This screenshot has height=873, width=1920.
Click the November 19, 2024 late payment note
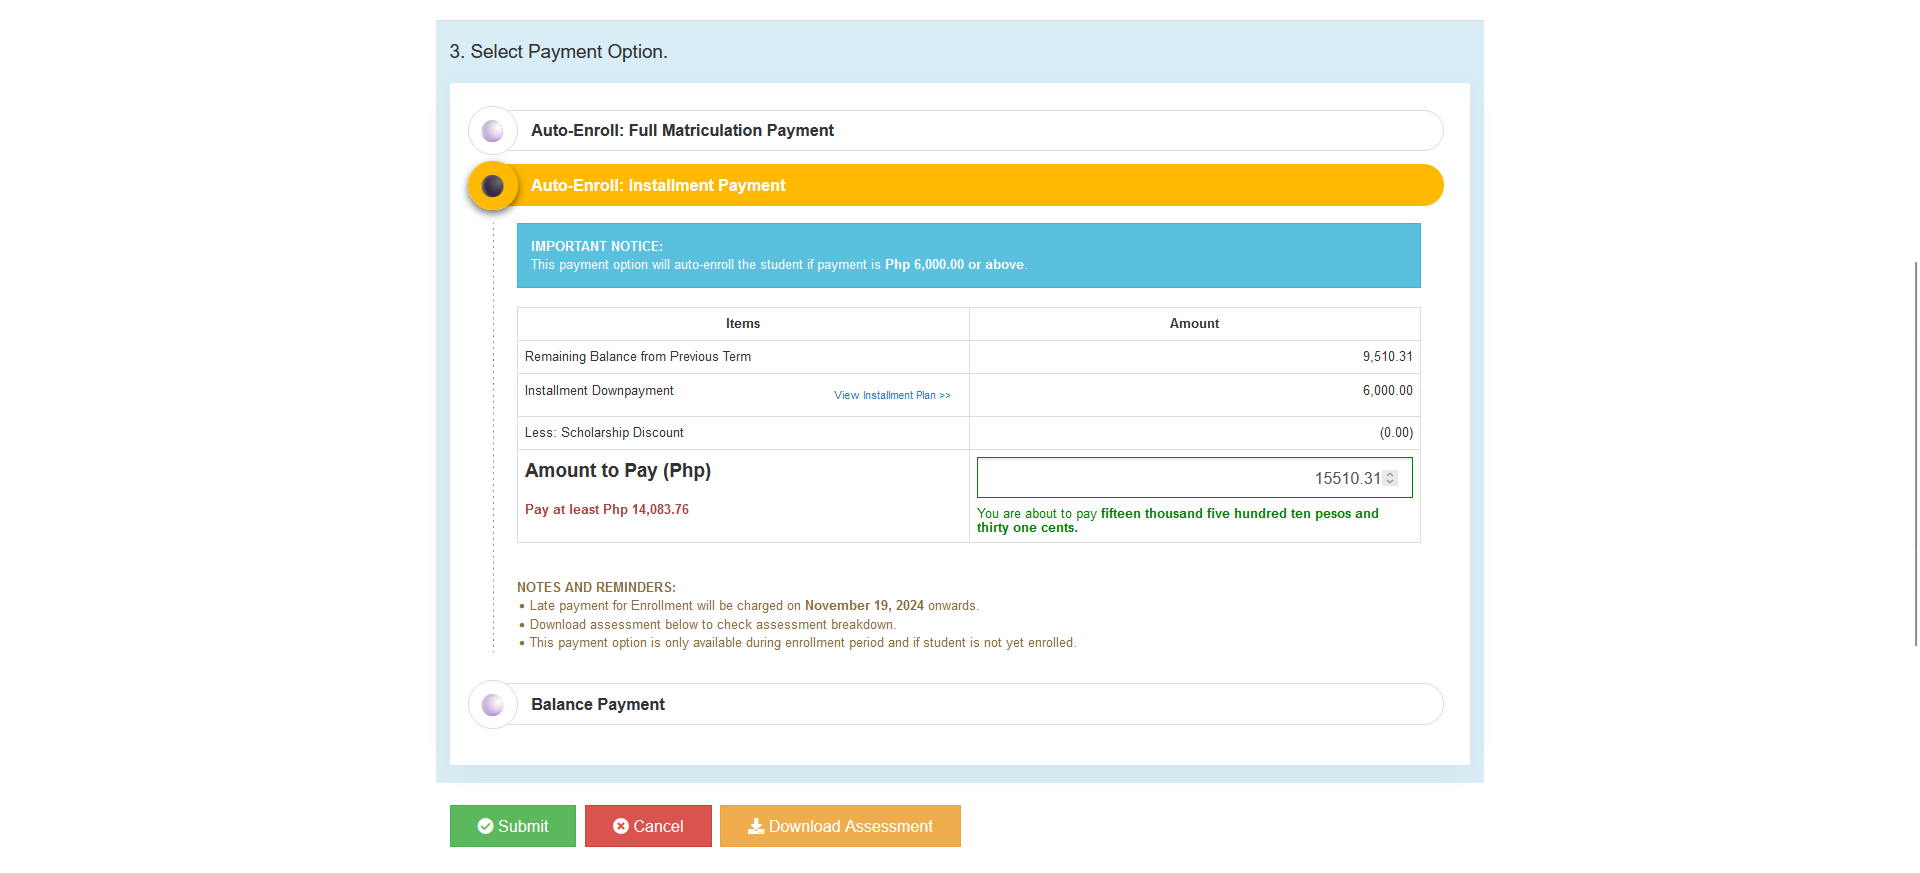(754, 606)
